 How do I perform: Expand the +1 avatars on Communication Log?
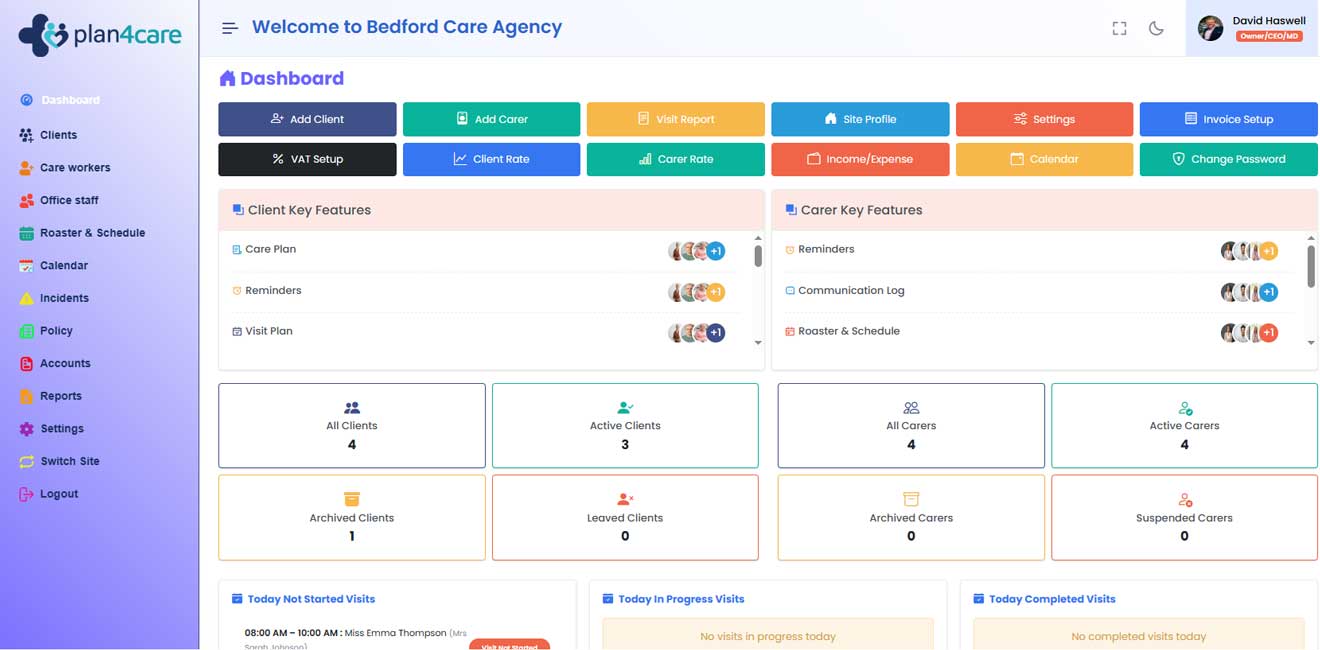[1269, 292]
